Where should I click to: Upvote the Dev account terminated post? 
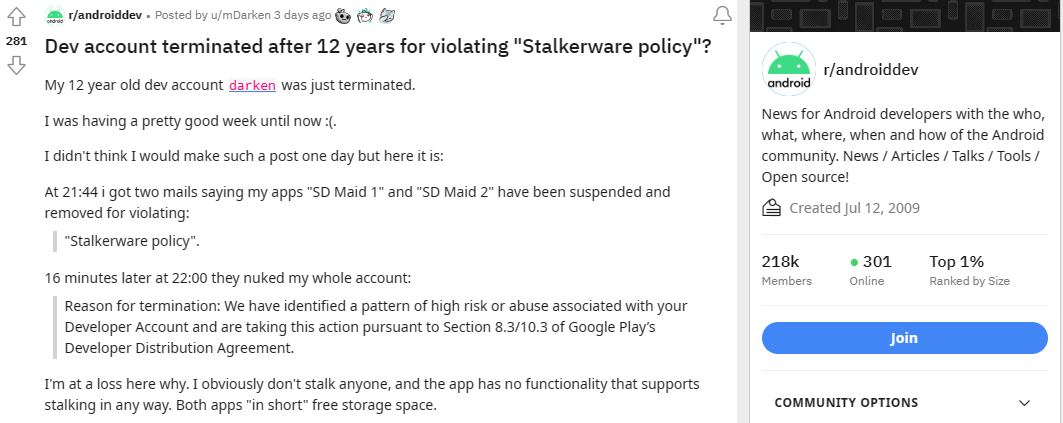(16, 18)
